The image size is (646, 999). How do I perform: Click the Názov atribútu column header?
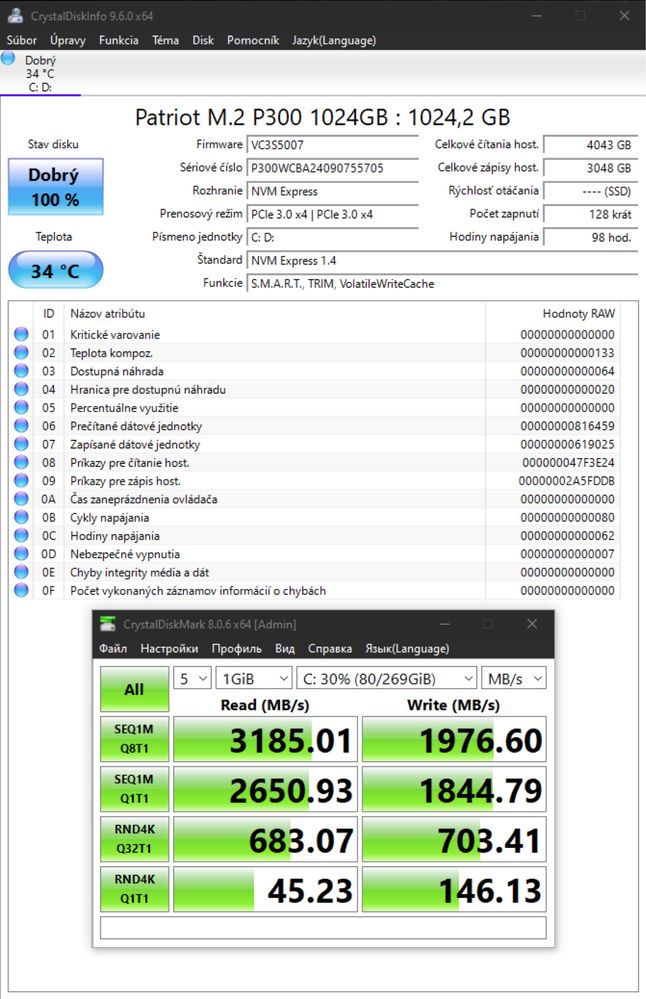tap(108, 313)
